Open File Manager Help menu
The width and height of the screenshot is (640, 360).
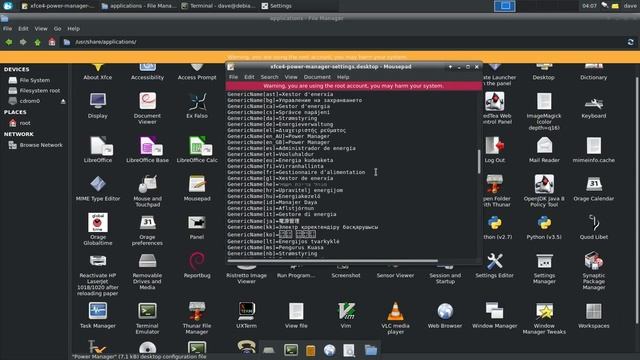click(x=73, y=29)
